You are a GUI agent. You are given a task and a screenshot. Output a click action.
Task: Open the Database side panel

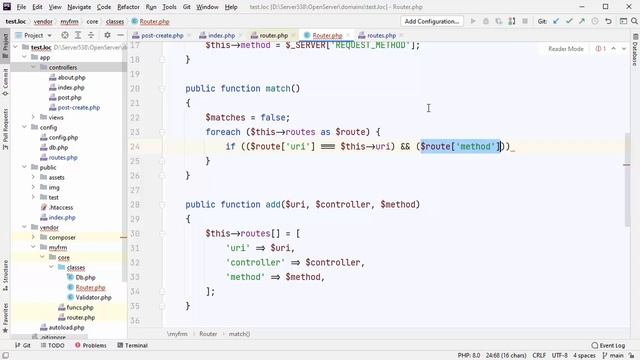(x=635, y=50)
